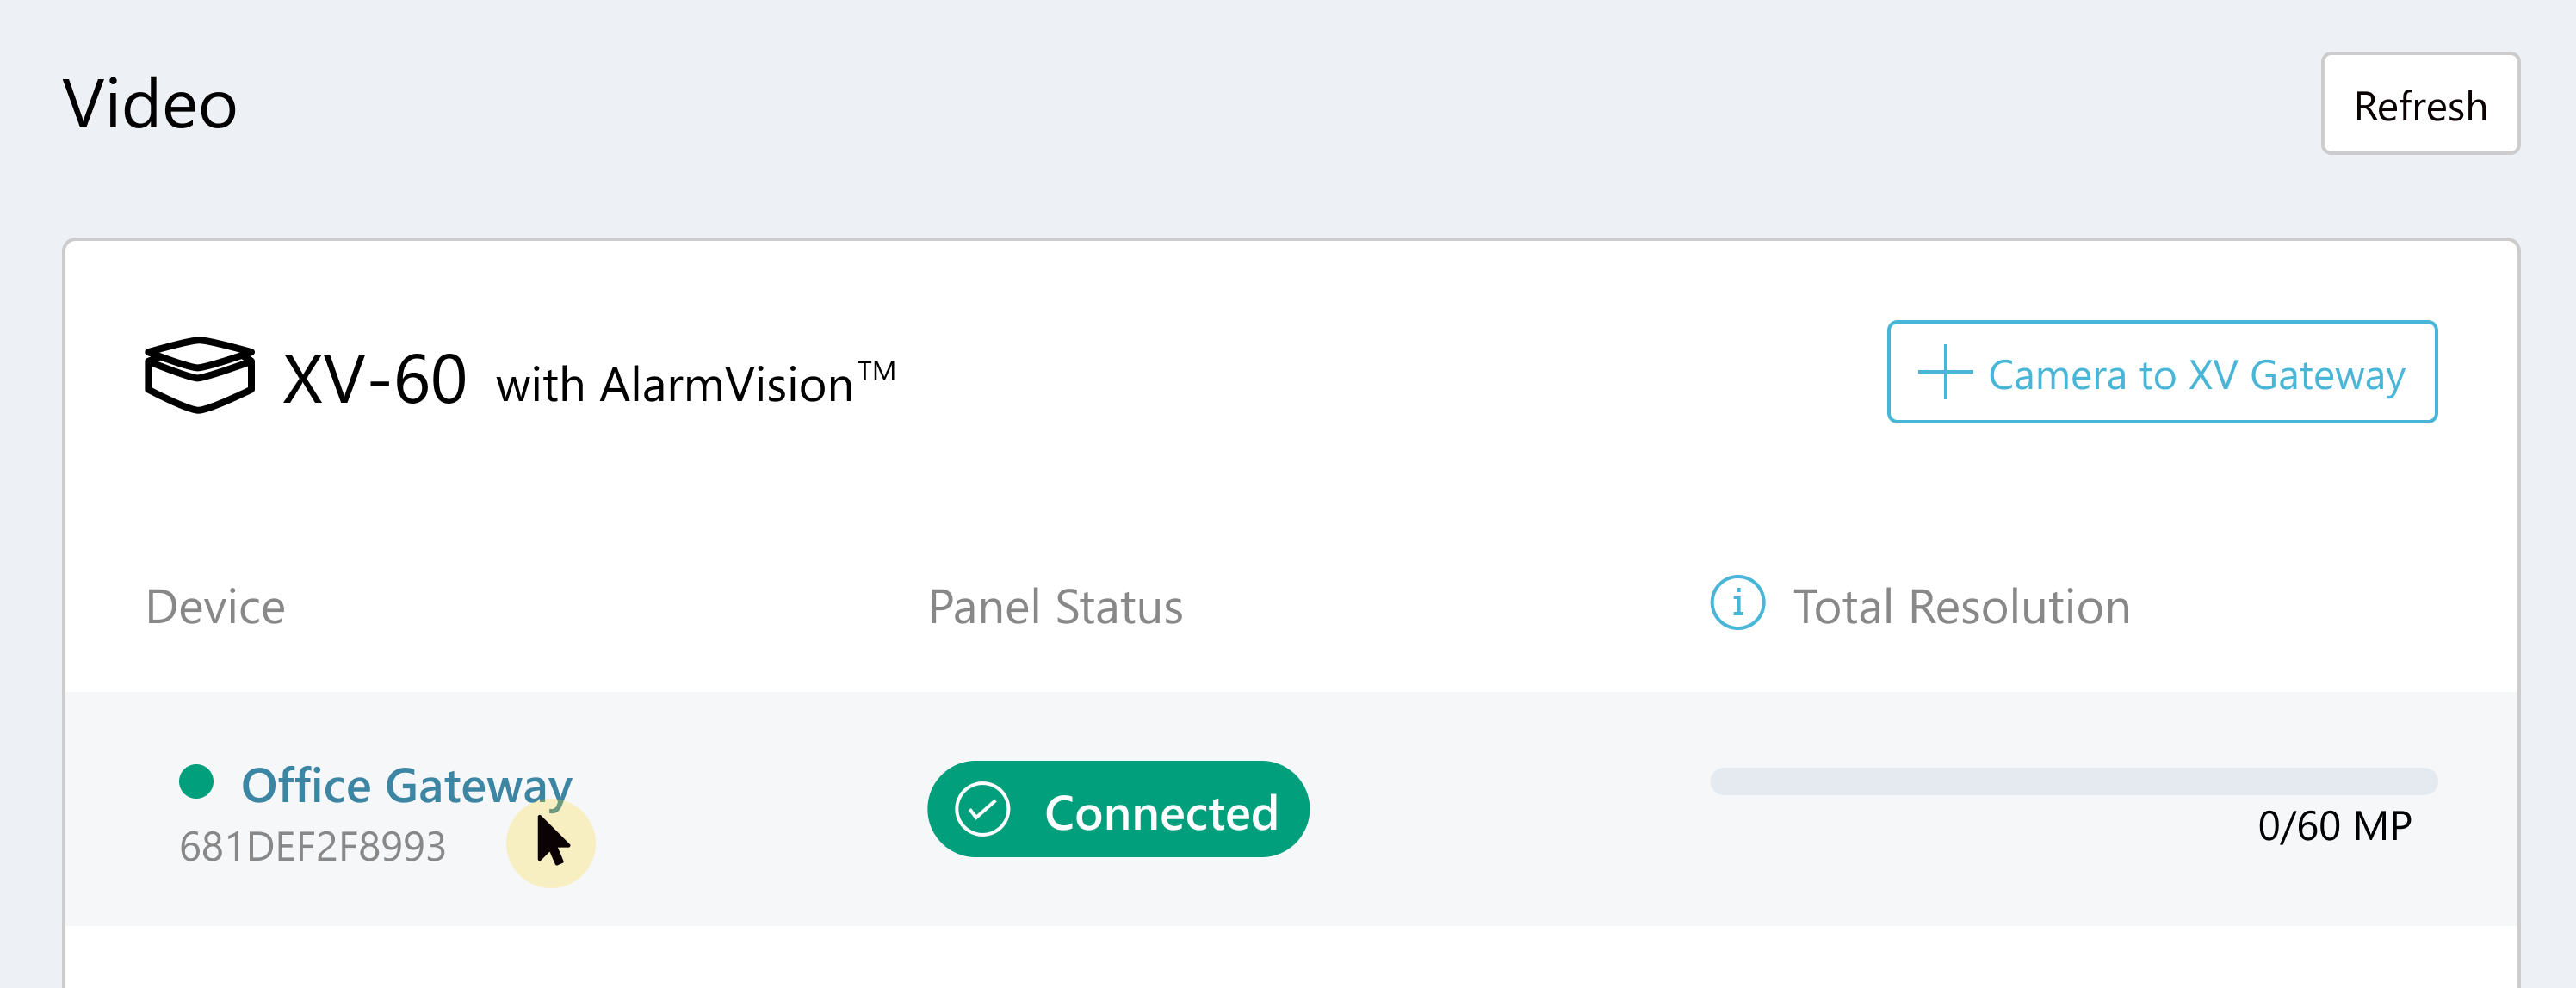This screenshot has height=988, width=2576.
Task: Add a Camera to XV Gateway
Action: [2161, 372]
